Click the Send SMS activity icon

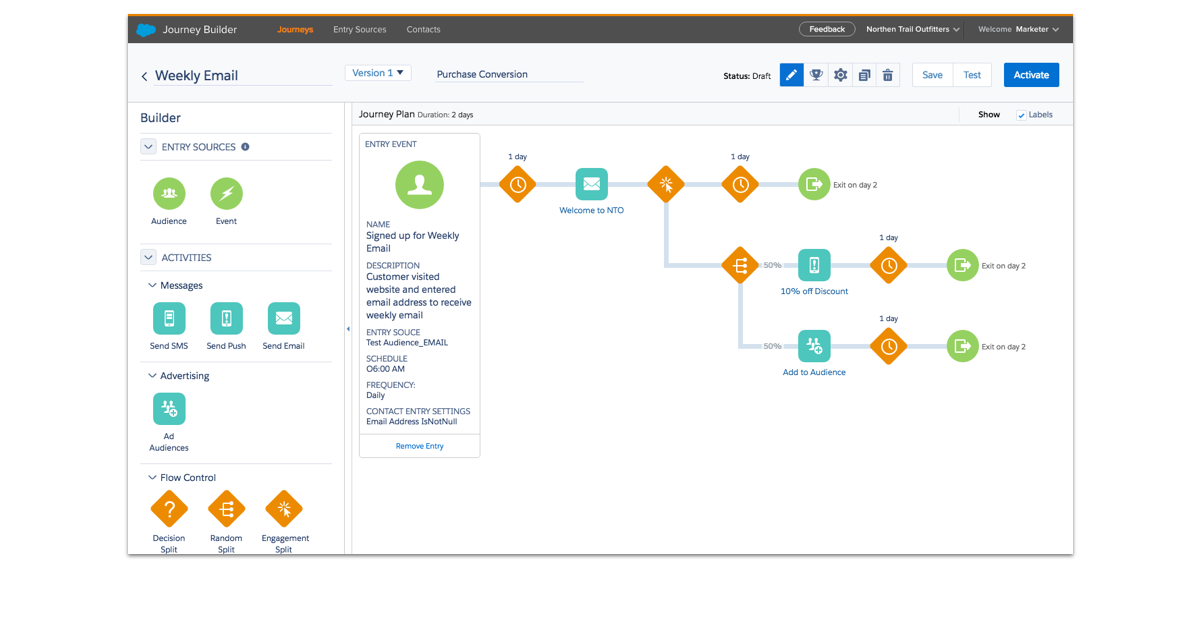169,319
